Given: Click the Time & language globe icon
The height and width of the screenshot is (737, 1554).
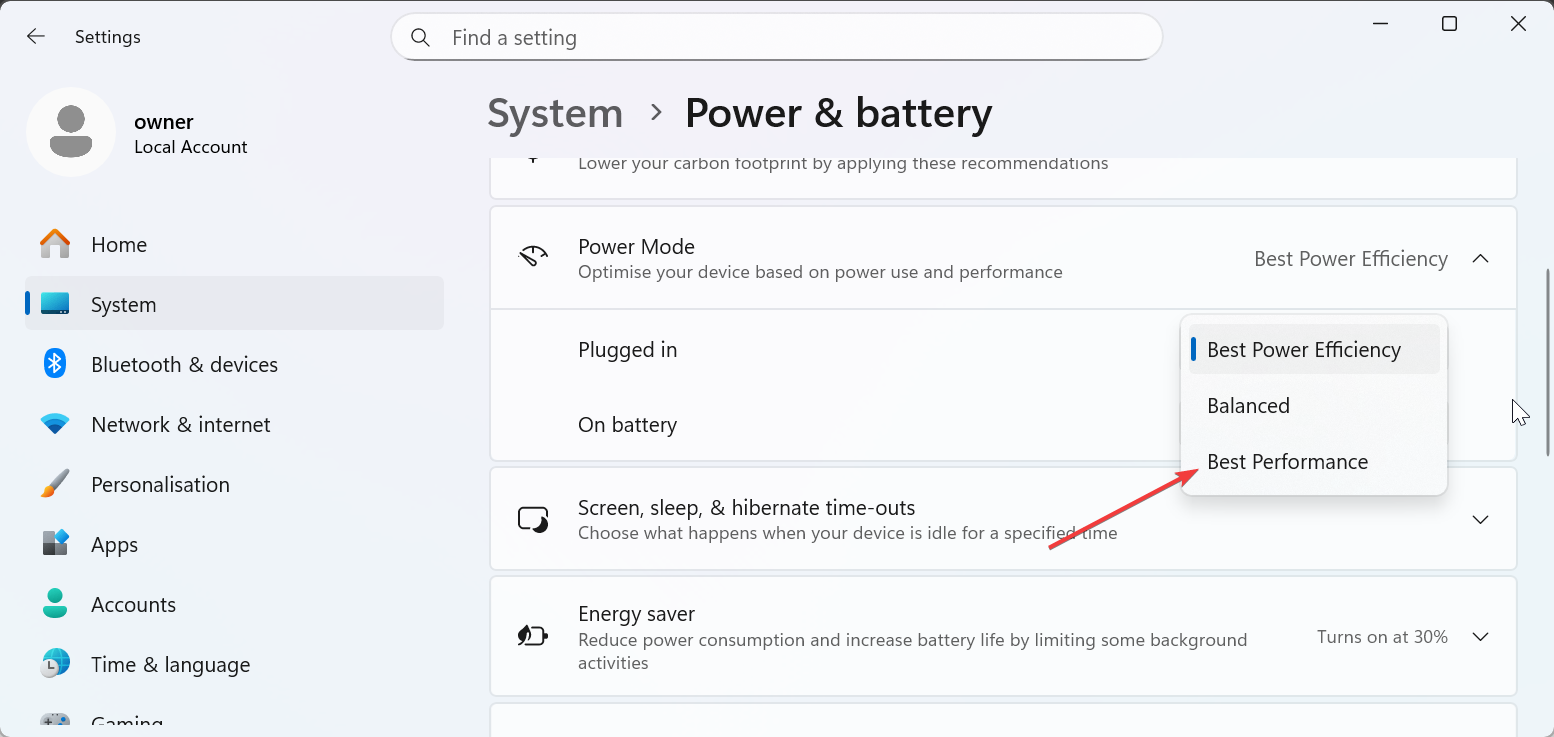Looking at the screenshot, I should click(55, 664).
